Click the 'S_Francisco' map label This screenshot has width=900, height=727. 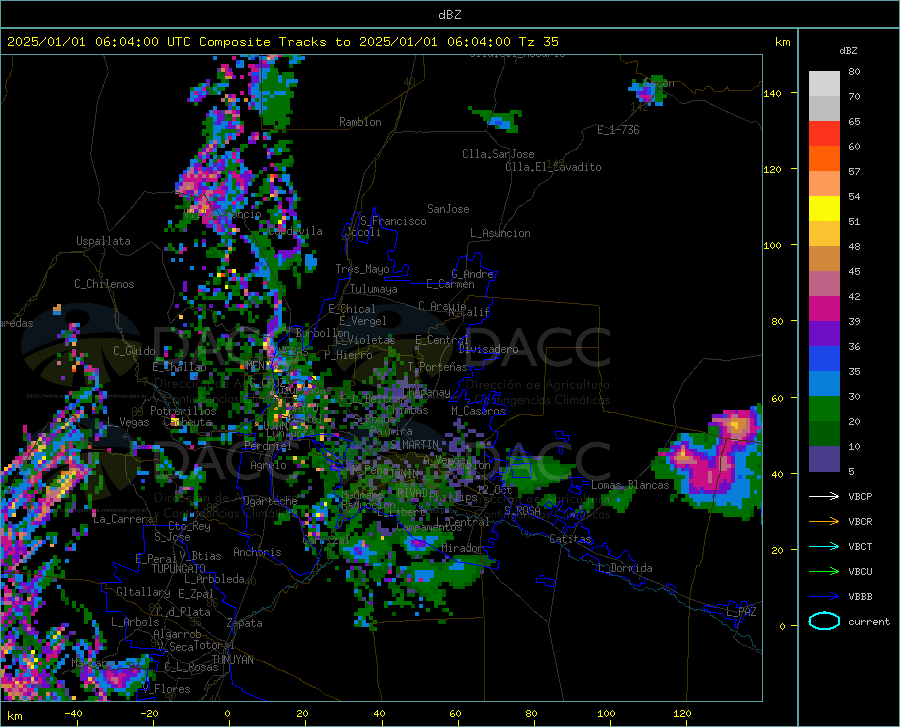tap(393, 221)
